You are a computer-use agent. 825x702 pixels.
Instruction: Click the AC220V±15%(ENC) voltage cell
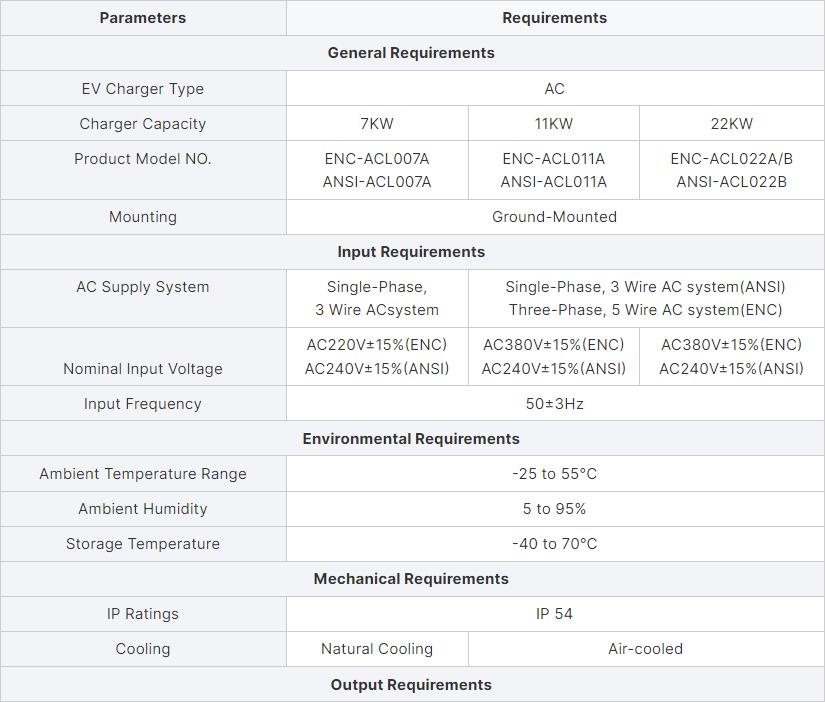point(377,357)
